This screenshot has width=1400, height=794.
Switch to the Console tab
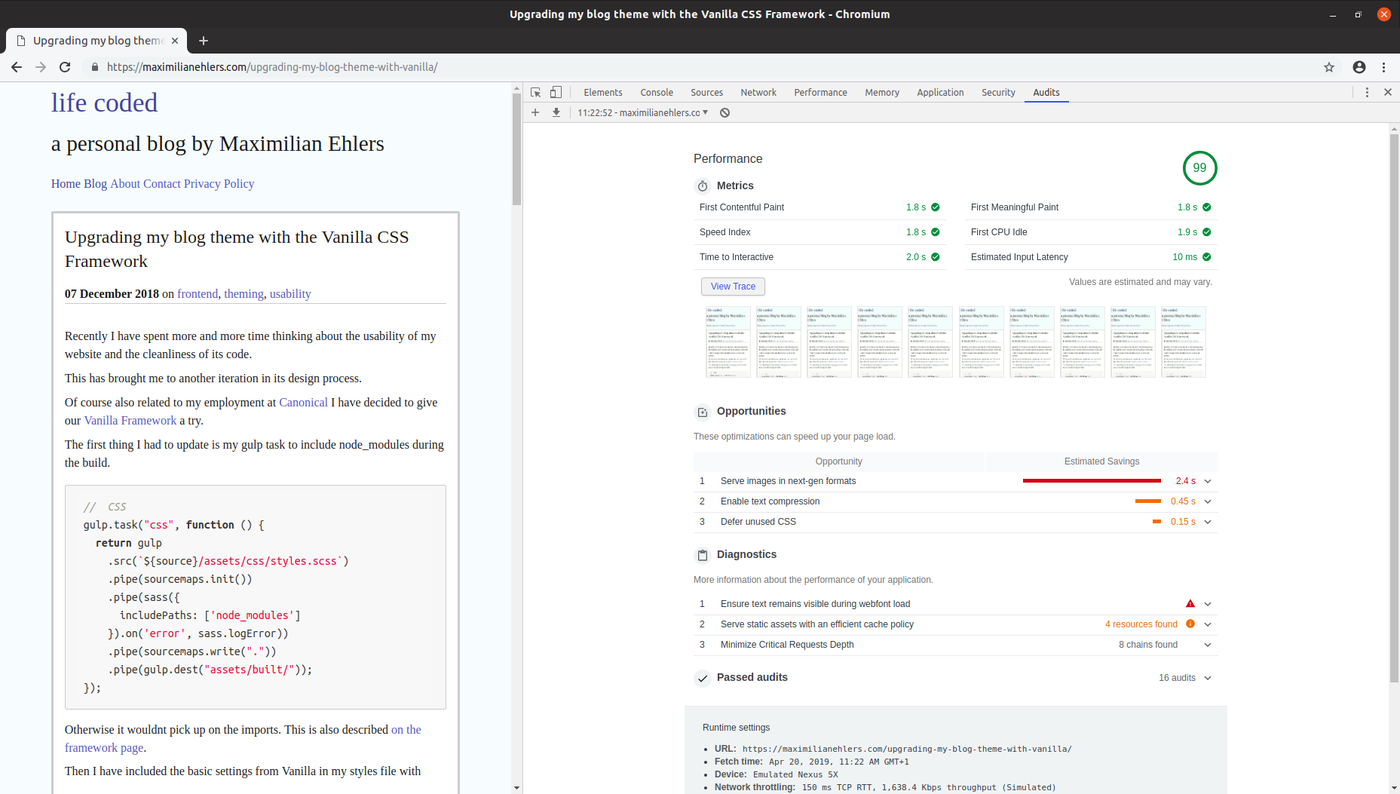[656, 92]
